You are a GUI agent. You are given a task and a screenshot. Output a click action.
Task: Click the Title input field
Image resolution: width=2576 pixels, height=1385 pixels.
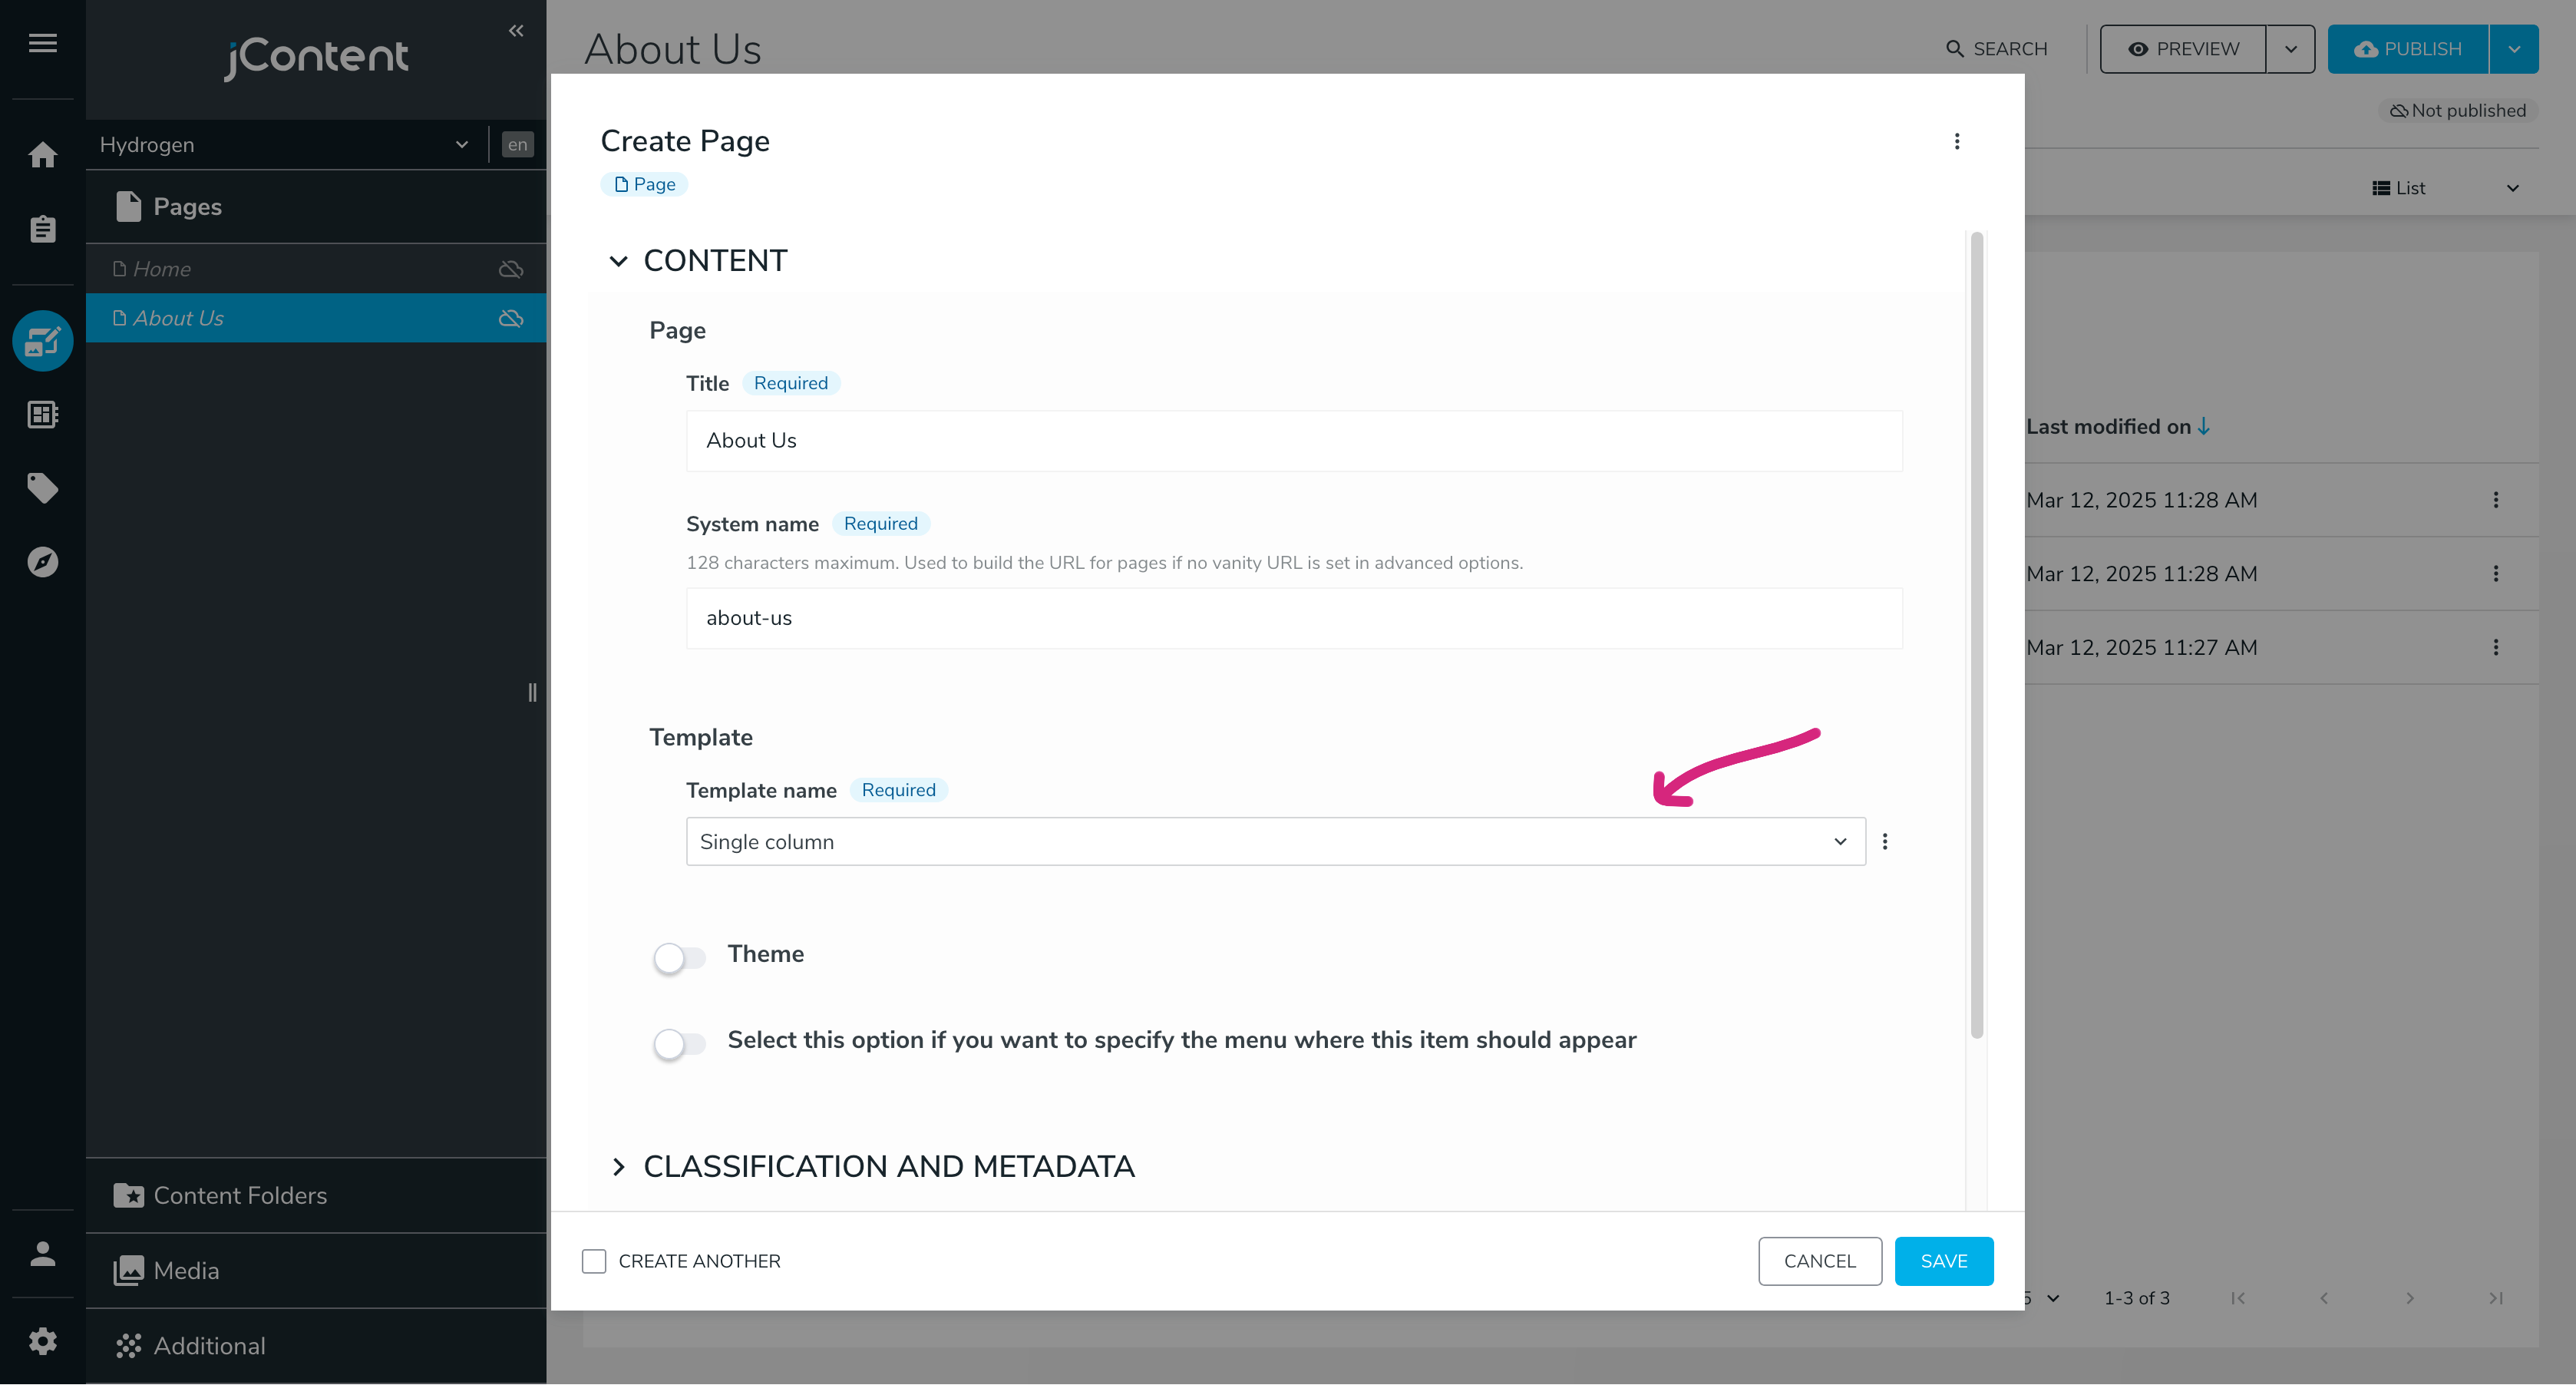pyautogui.click(x=1293, y=440)
